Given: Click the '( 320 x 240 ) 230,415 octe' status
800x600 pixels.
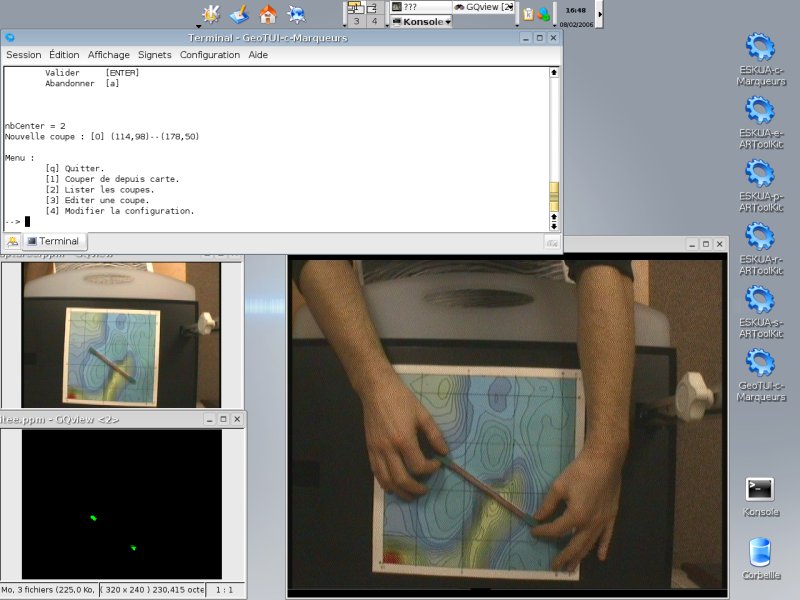Looking at the screenshot, I should tap(152, 589).
